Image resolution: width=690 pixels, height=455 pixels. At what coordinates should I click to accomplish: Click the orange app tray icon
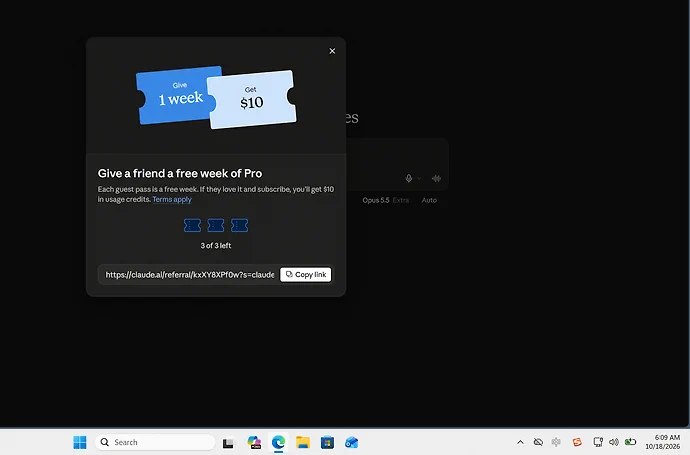pos(577,442)
